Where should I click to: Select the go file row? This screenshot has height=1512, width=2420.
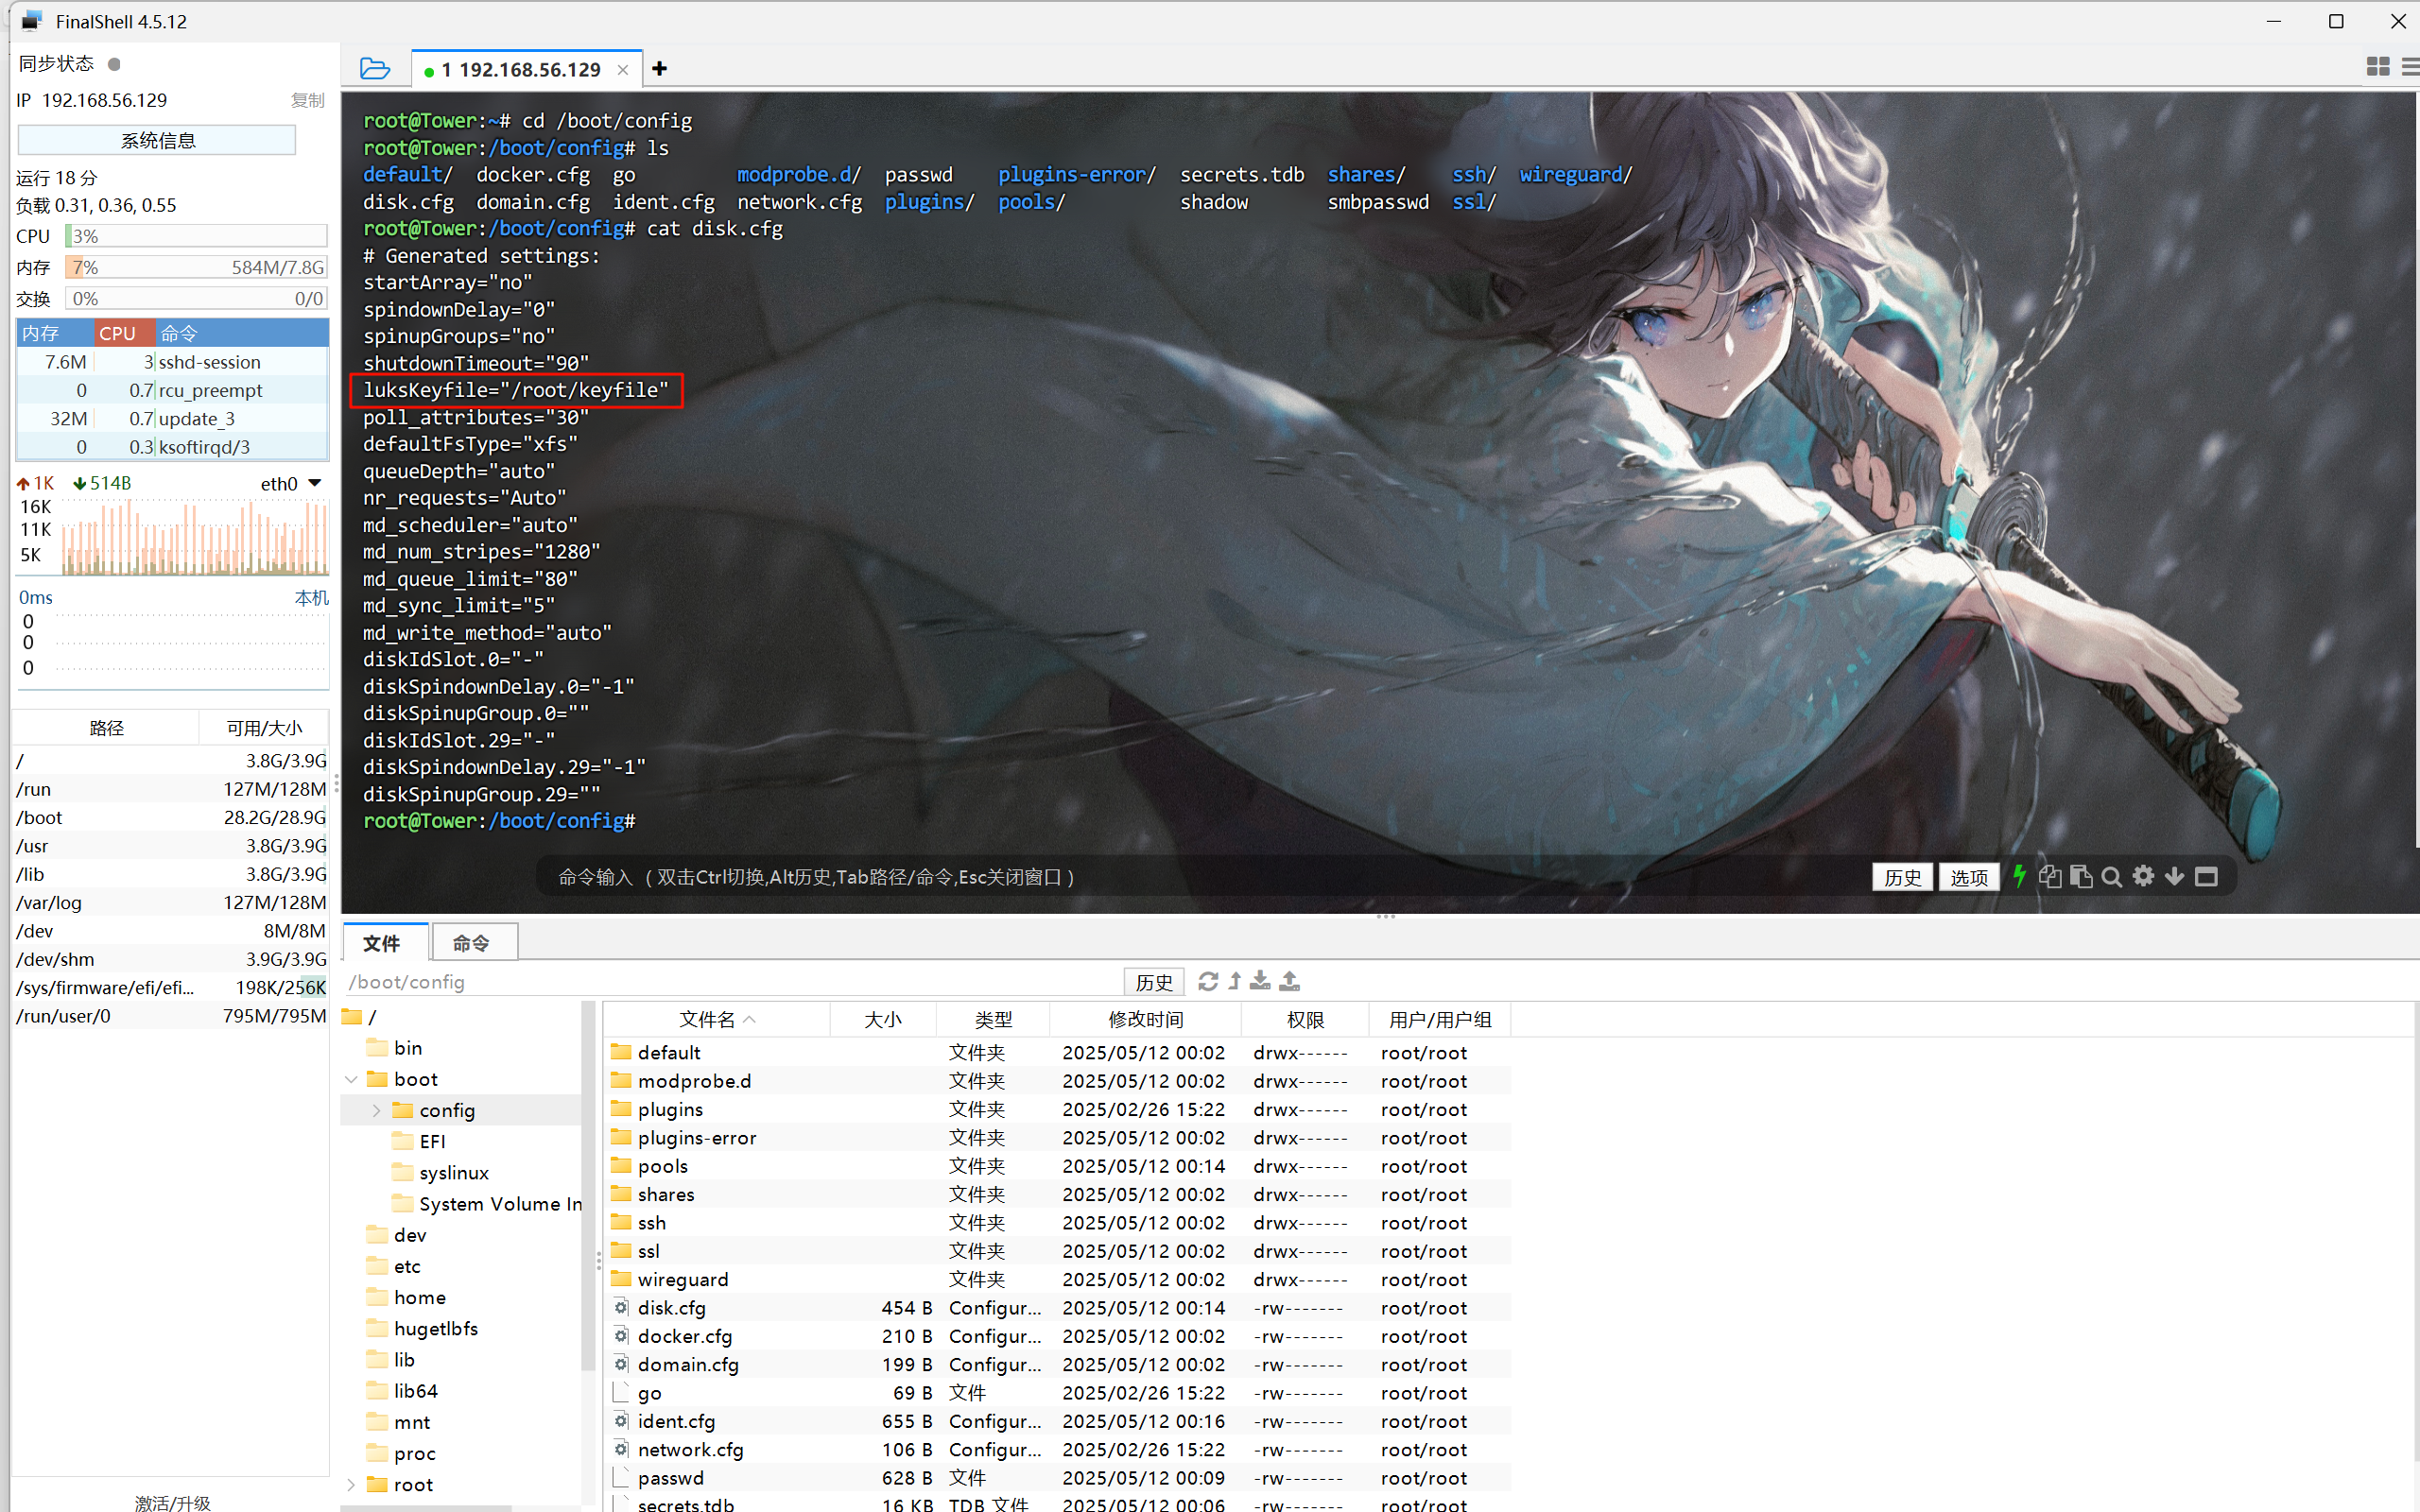[x=1059, y=1392]
